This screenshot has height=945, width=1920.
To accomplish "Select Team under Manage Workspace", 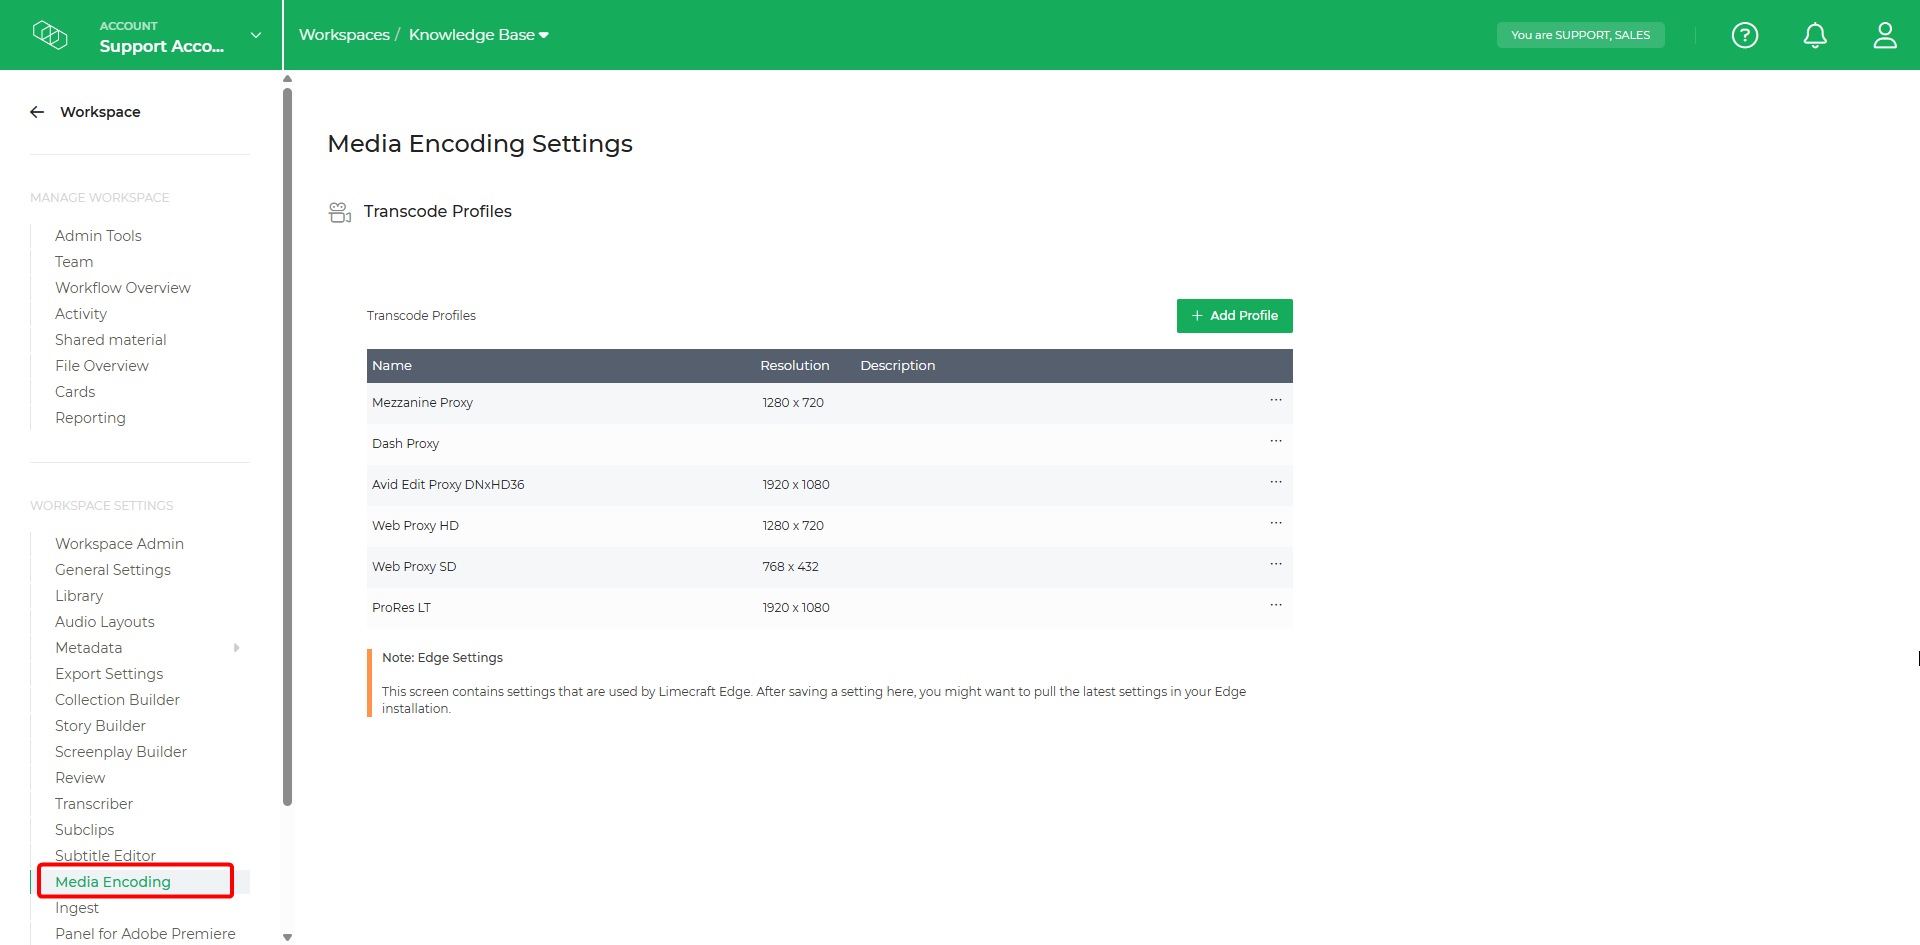I will pos(74,261).
